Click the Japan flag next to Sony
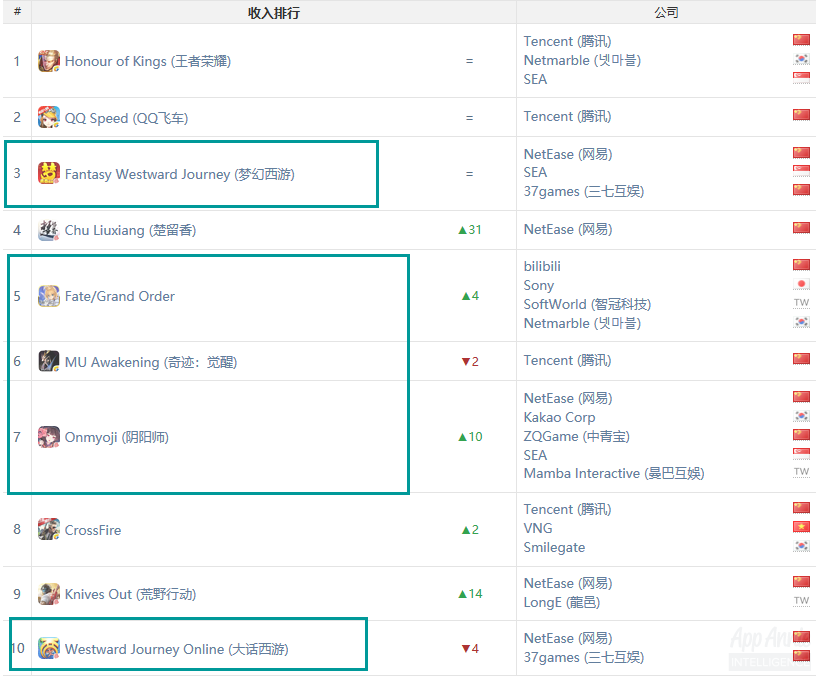The width and height of the screenshot is (834, 677). coord(801,285)
